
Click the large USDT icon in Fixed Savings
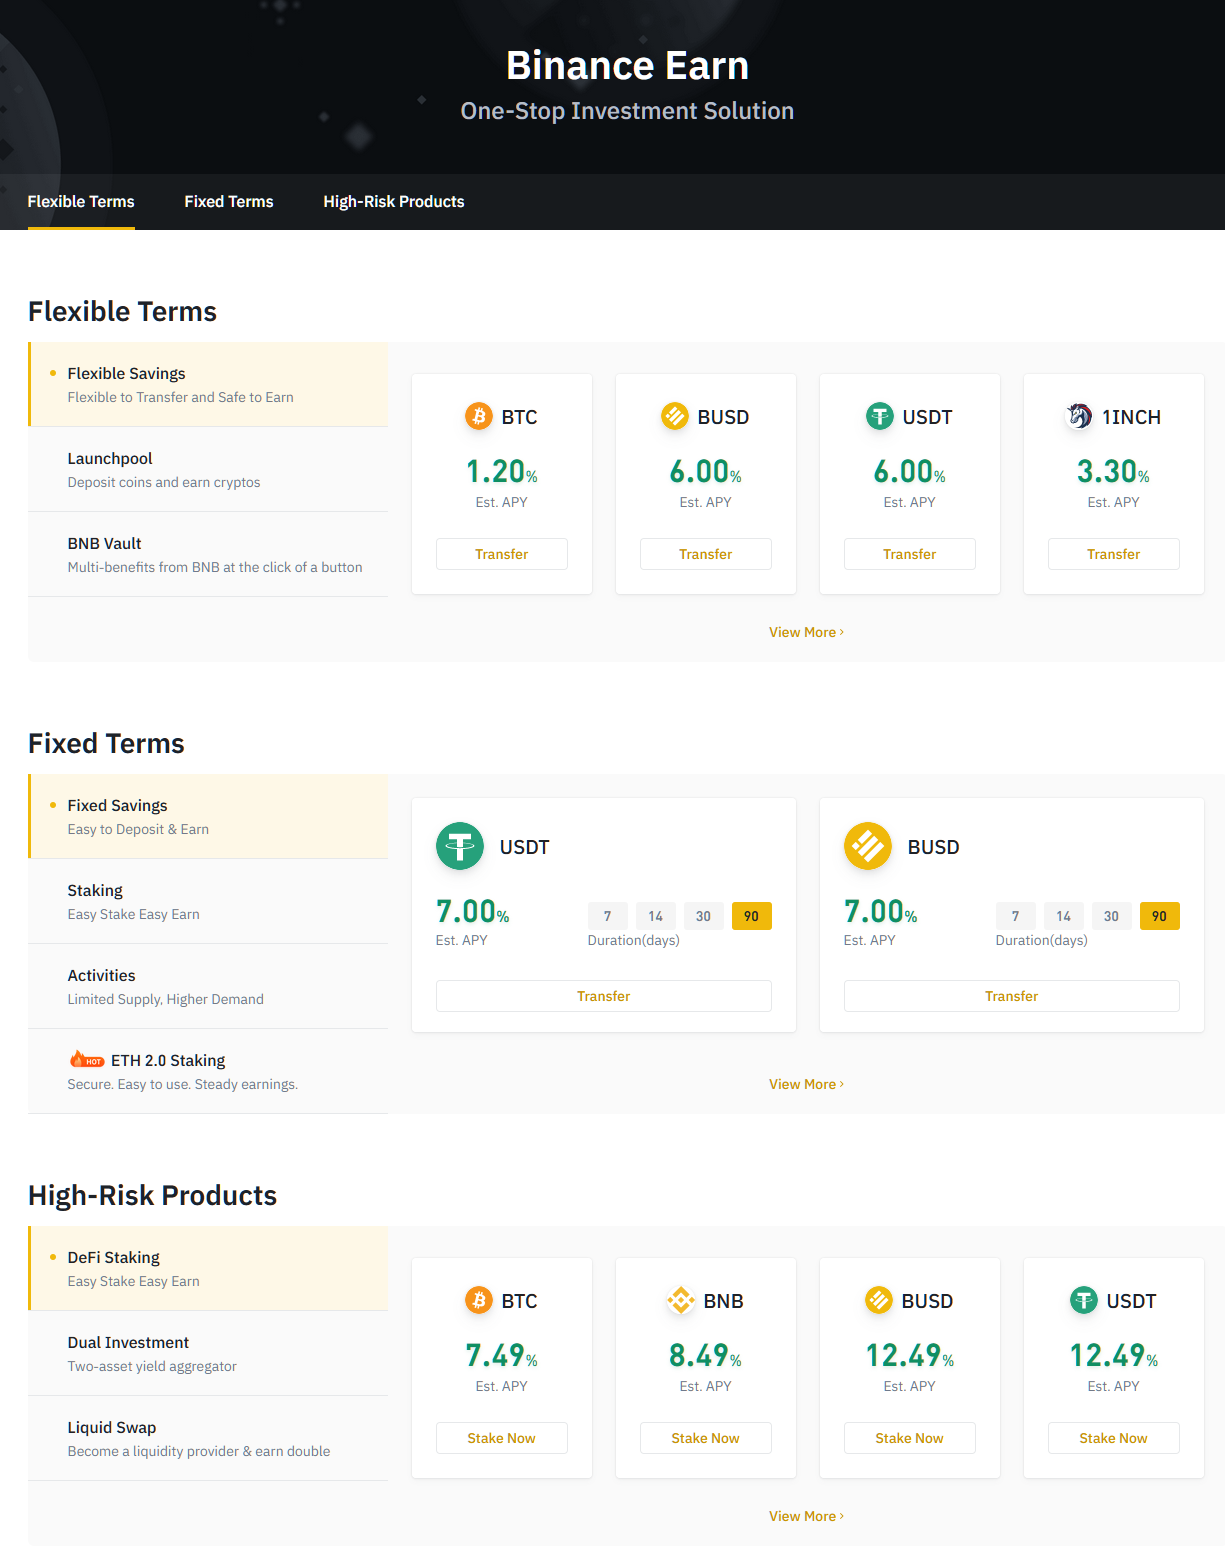(460, 846)
